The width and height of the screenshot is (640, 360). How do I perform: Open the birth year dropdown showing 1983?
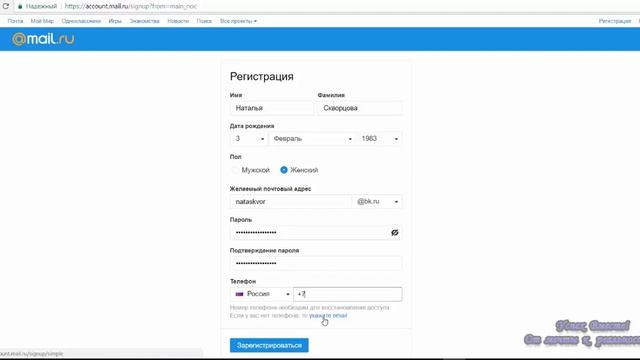tap(380, 139)
